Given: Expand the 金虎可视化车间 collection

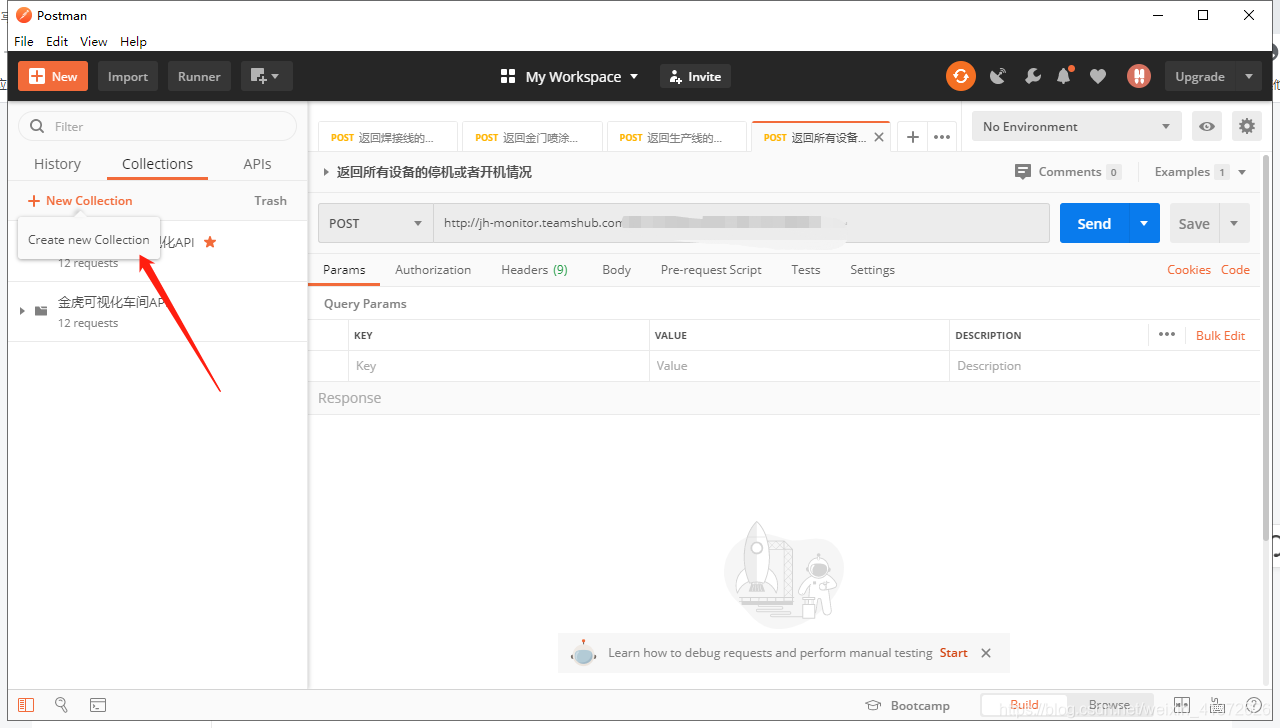Looking at the screenshot, I should click(22, 311).
